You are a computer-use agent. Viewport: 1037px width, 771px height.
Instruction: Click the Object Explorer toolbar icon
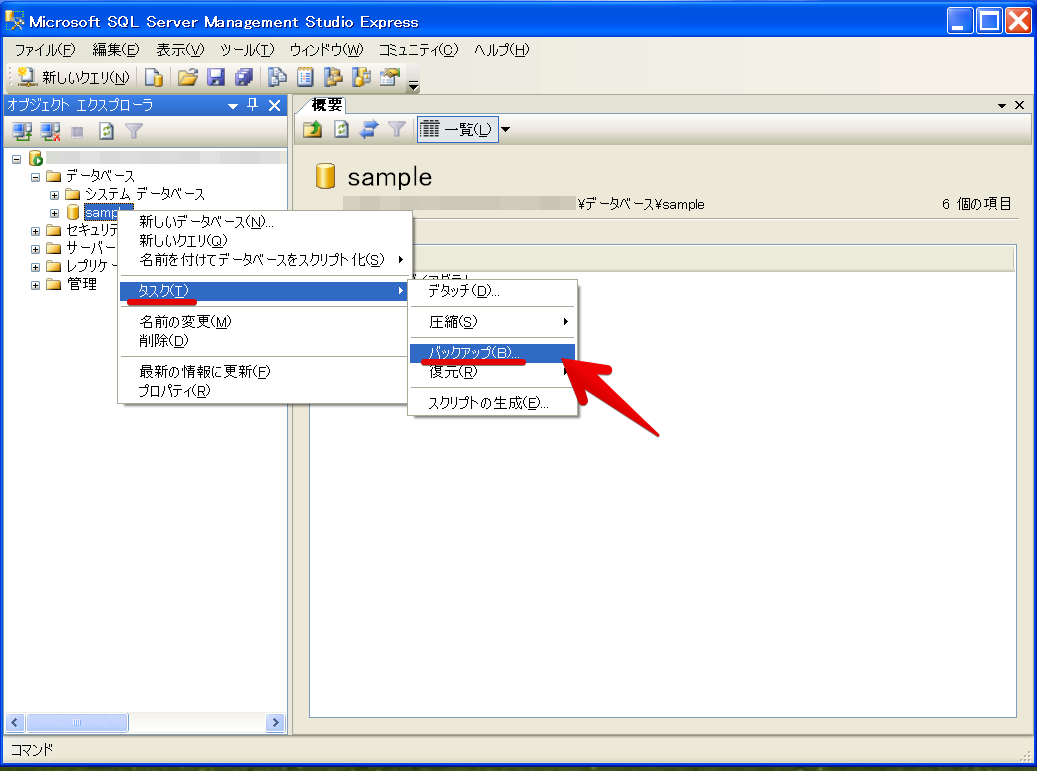point(333,77)
